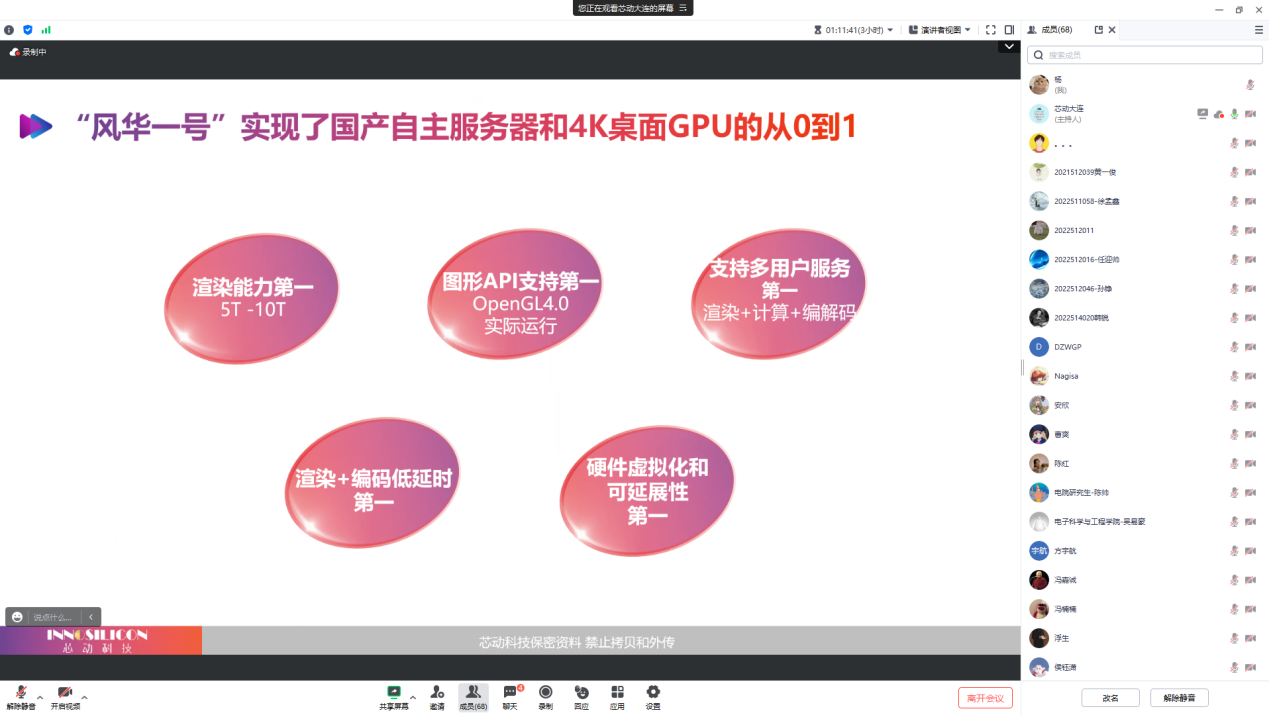
Task: Click the blue security shield icon
Action: pyautogui.click(x=28, y=30)
